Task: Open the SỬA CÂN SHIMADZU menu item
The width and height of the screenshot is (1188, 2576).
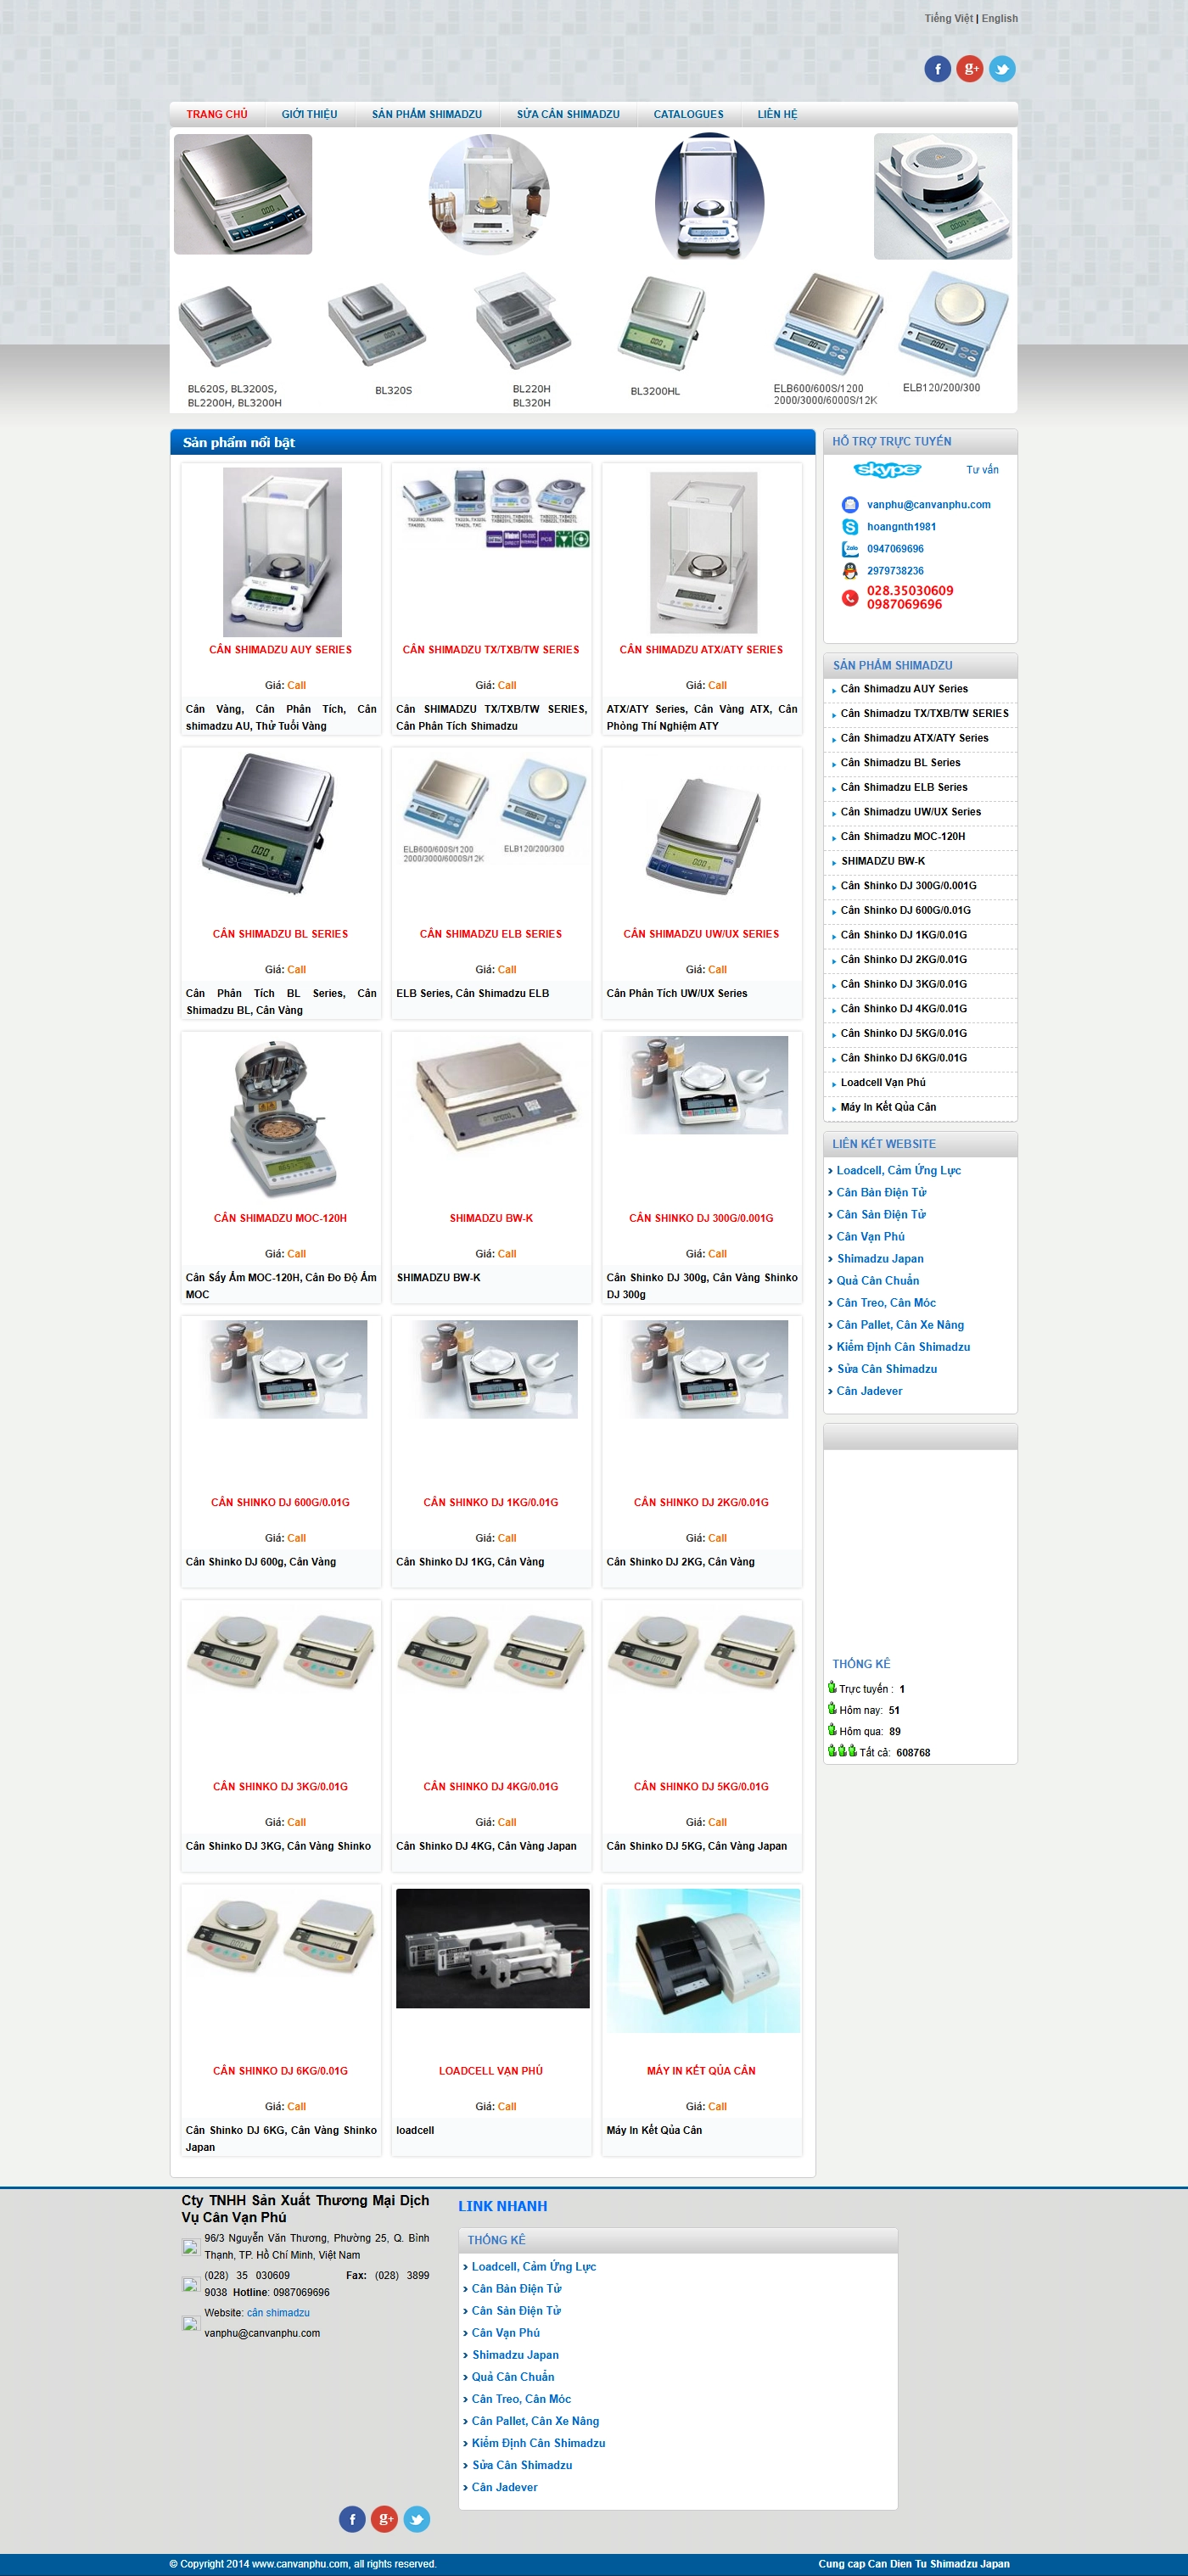Action: pyautogui.click(x=568, y=114)
